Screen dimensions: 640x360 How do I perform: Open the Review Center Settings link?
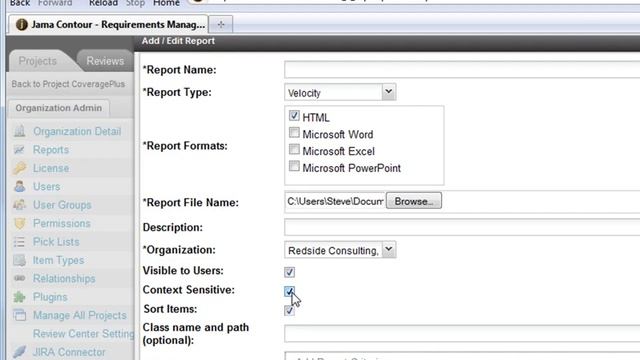(83, 333)
